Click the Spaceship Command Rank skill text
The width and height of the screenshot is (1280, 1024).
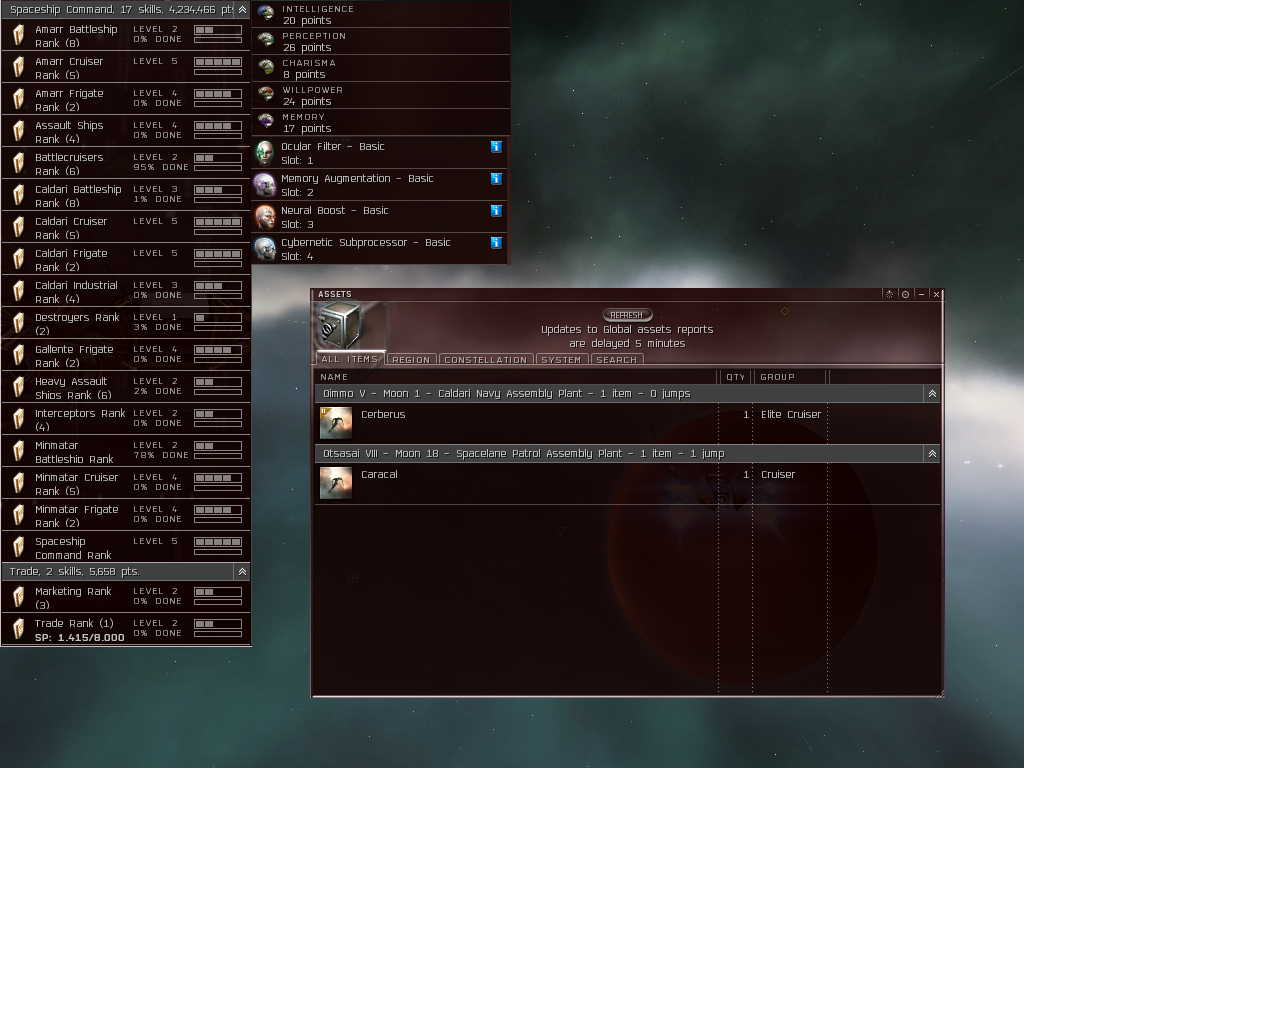coord(73,548)
